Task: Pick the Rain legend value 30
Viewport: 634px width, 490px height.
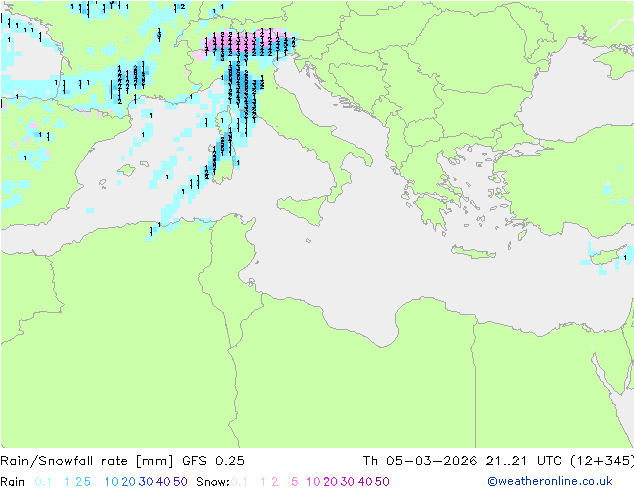Action: point(146,482)
